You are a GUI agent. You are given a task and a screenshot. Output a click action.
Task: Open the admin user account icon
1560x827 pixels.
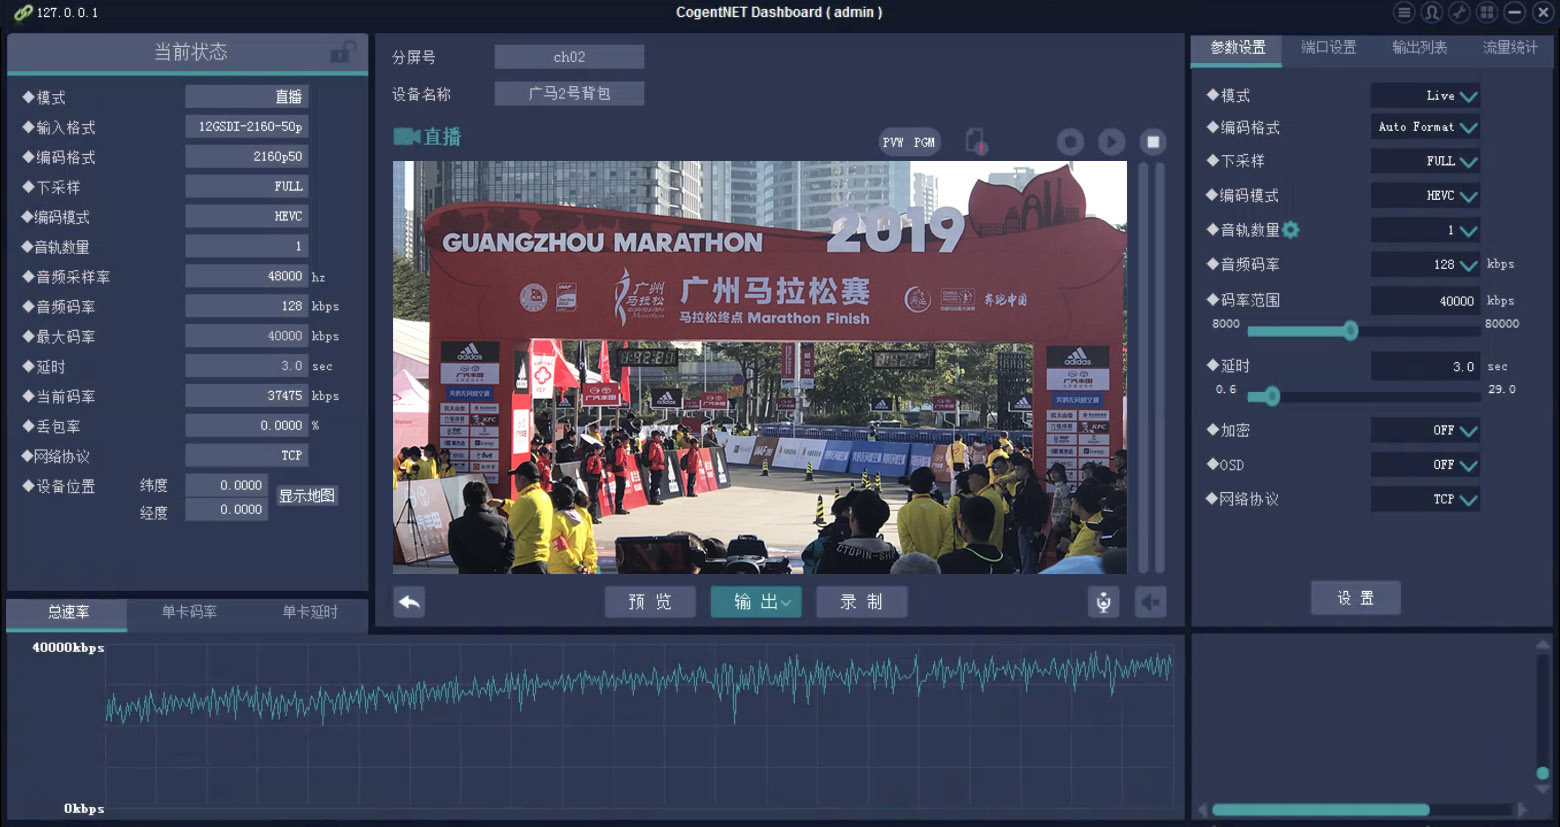pyautogui.click(x=1432, y=12)
